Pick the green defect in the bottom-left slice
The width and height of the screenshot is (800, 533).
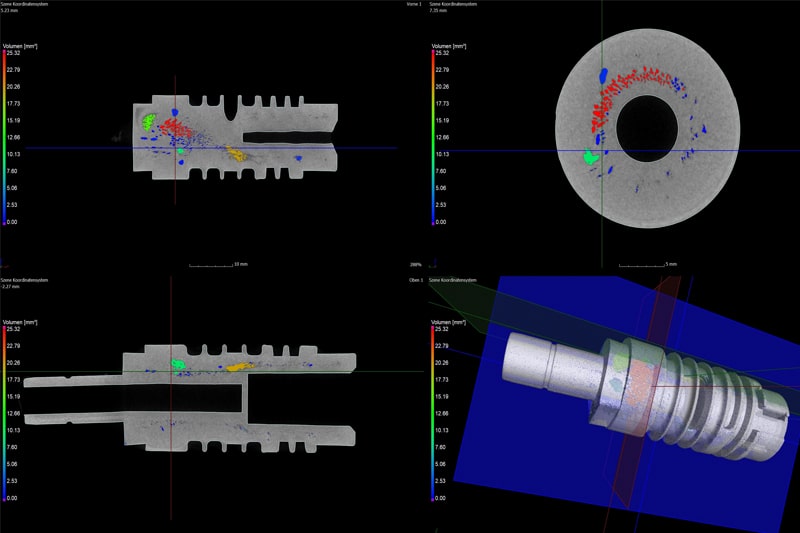point(180,365)
